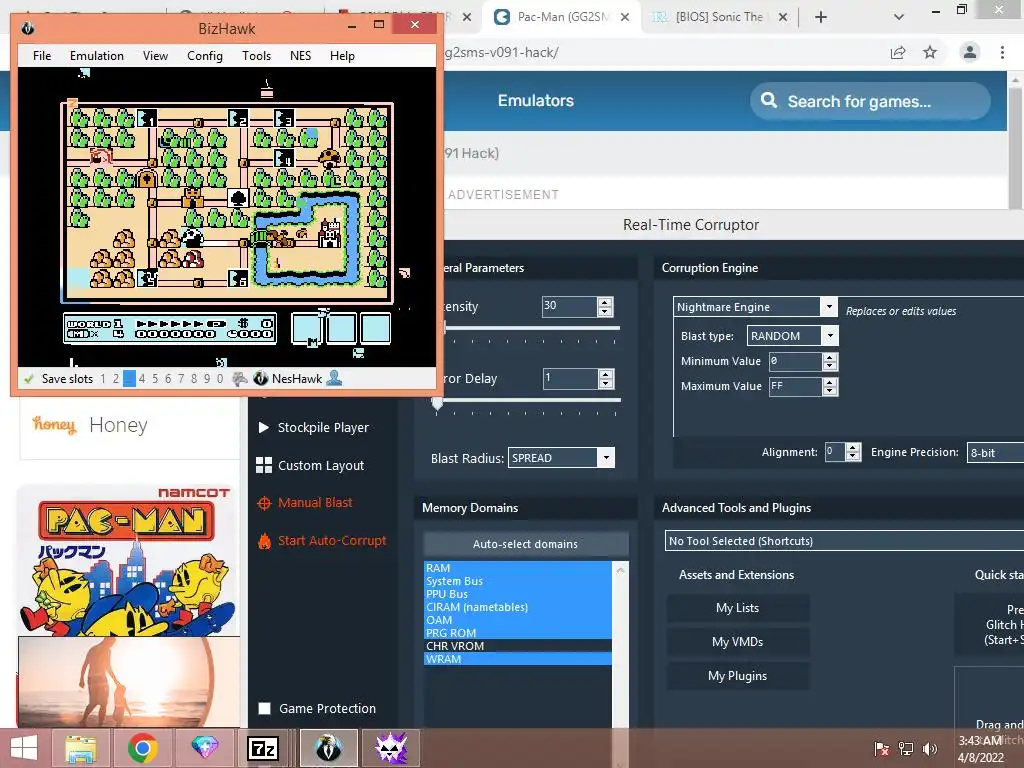Select highlighted save slot 3 in BizHawk
Screen dimensions: 1024x768
(x=129, y=379)
